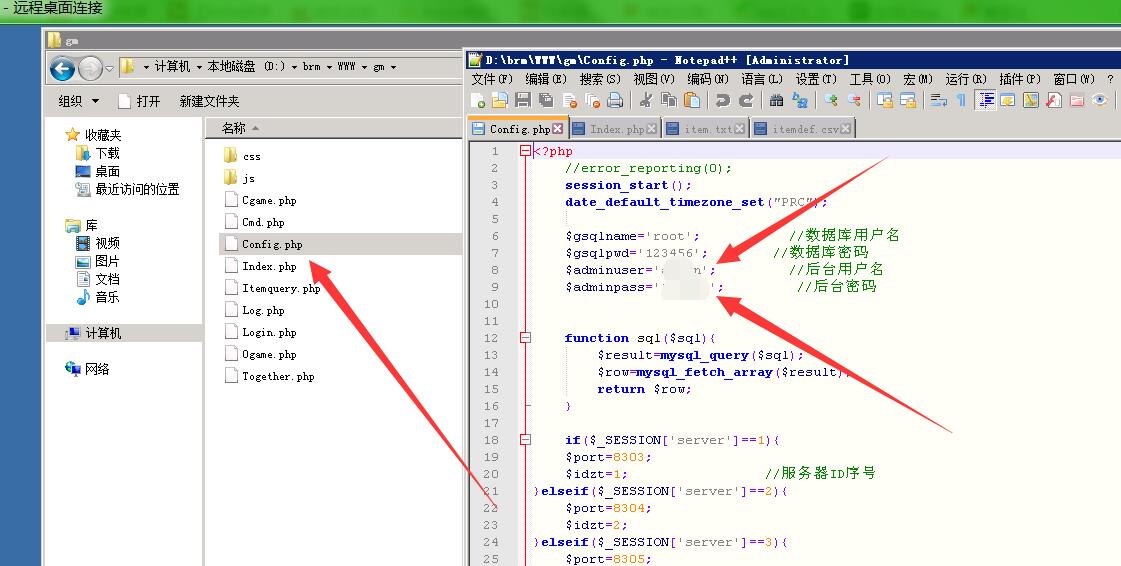Screen dimensions: 1121x566
Task: Toggle show all characters pilcrow icon
Action: pyautogui.click(x=961, y=100)
